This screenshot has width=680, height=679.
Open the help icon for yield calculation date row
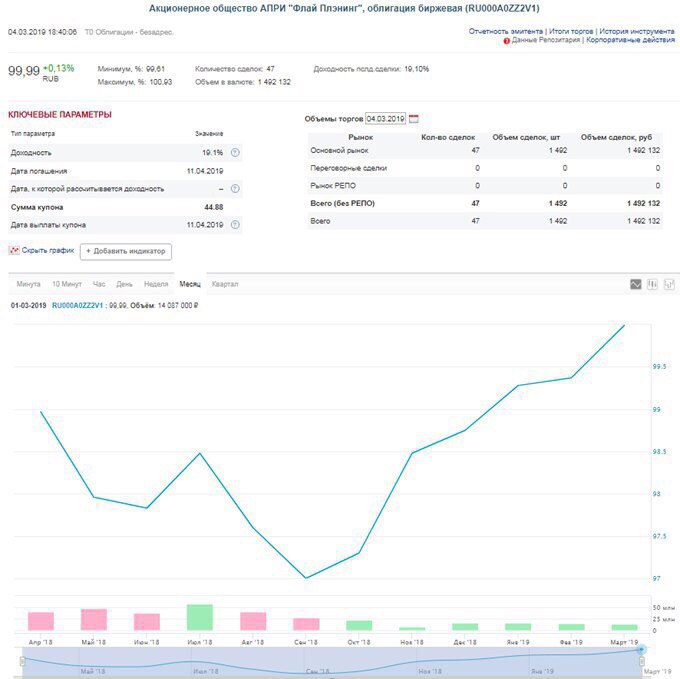coord(235,189)
